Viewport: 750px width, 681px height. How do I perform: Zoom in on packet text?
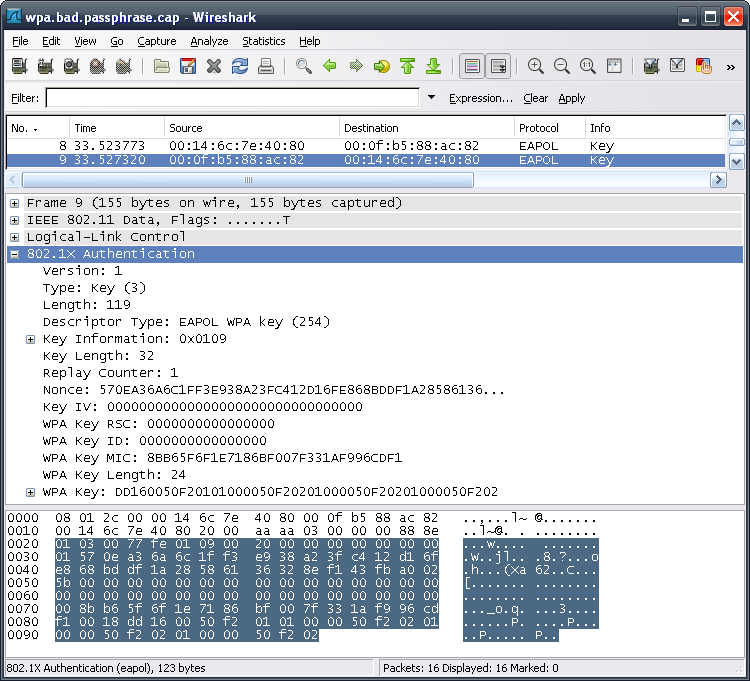[536, 67]
